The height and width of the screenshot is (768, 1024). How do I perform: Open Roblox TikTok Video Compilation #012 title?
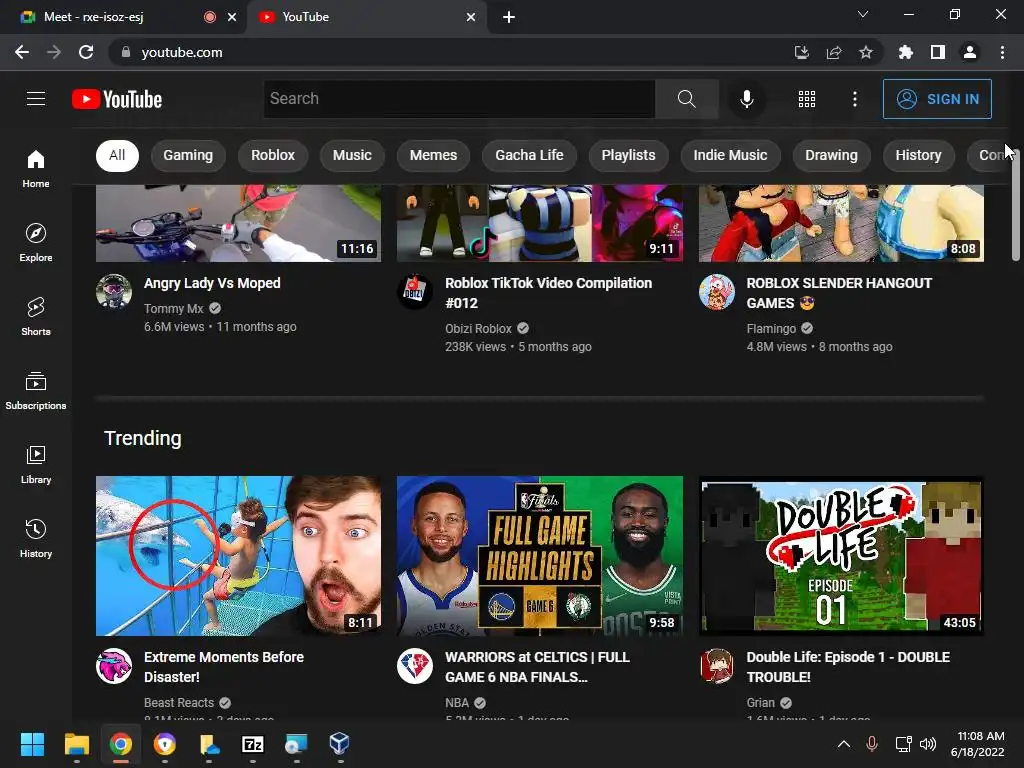(549, 293)
